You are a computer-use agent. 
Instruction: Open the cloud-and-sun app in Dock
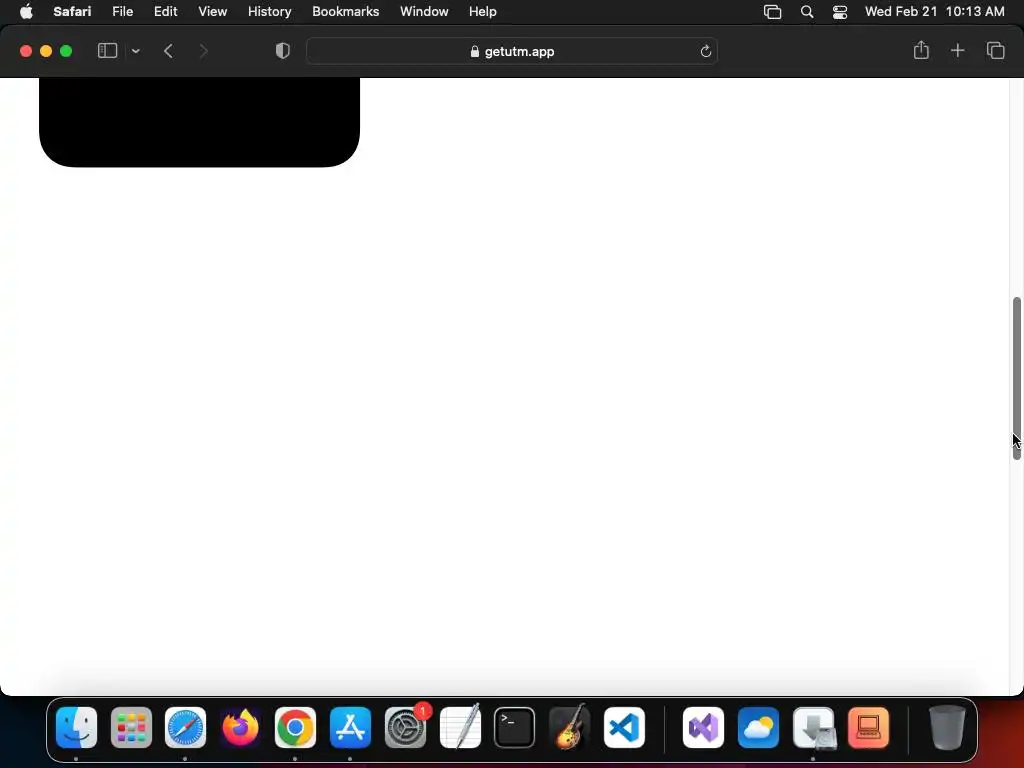tap(758, 727)
